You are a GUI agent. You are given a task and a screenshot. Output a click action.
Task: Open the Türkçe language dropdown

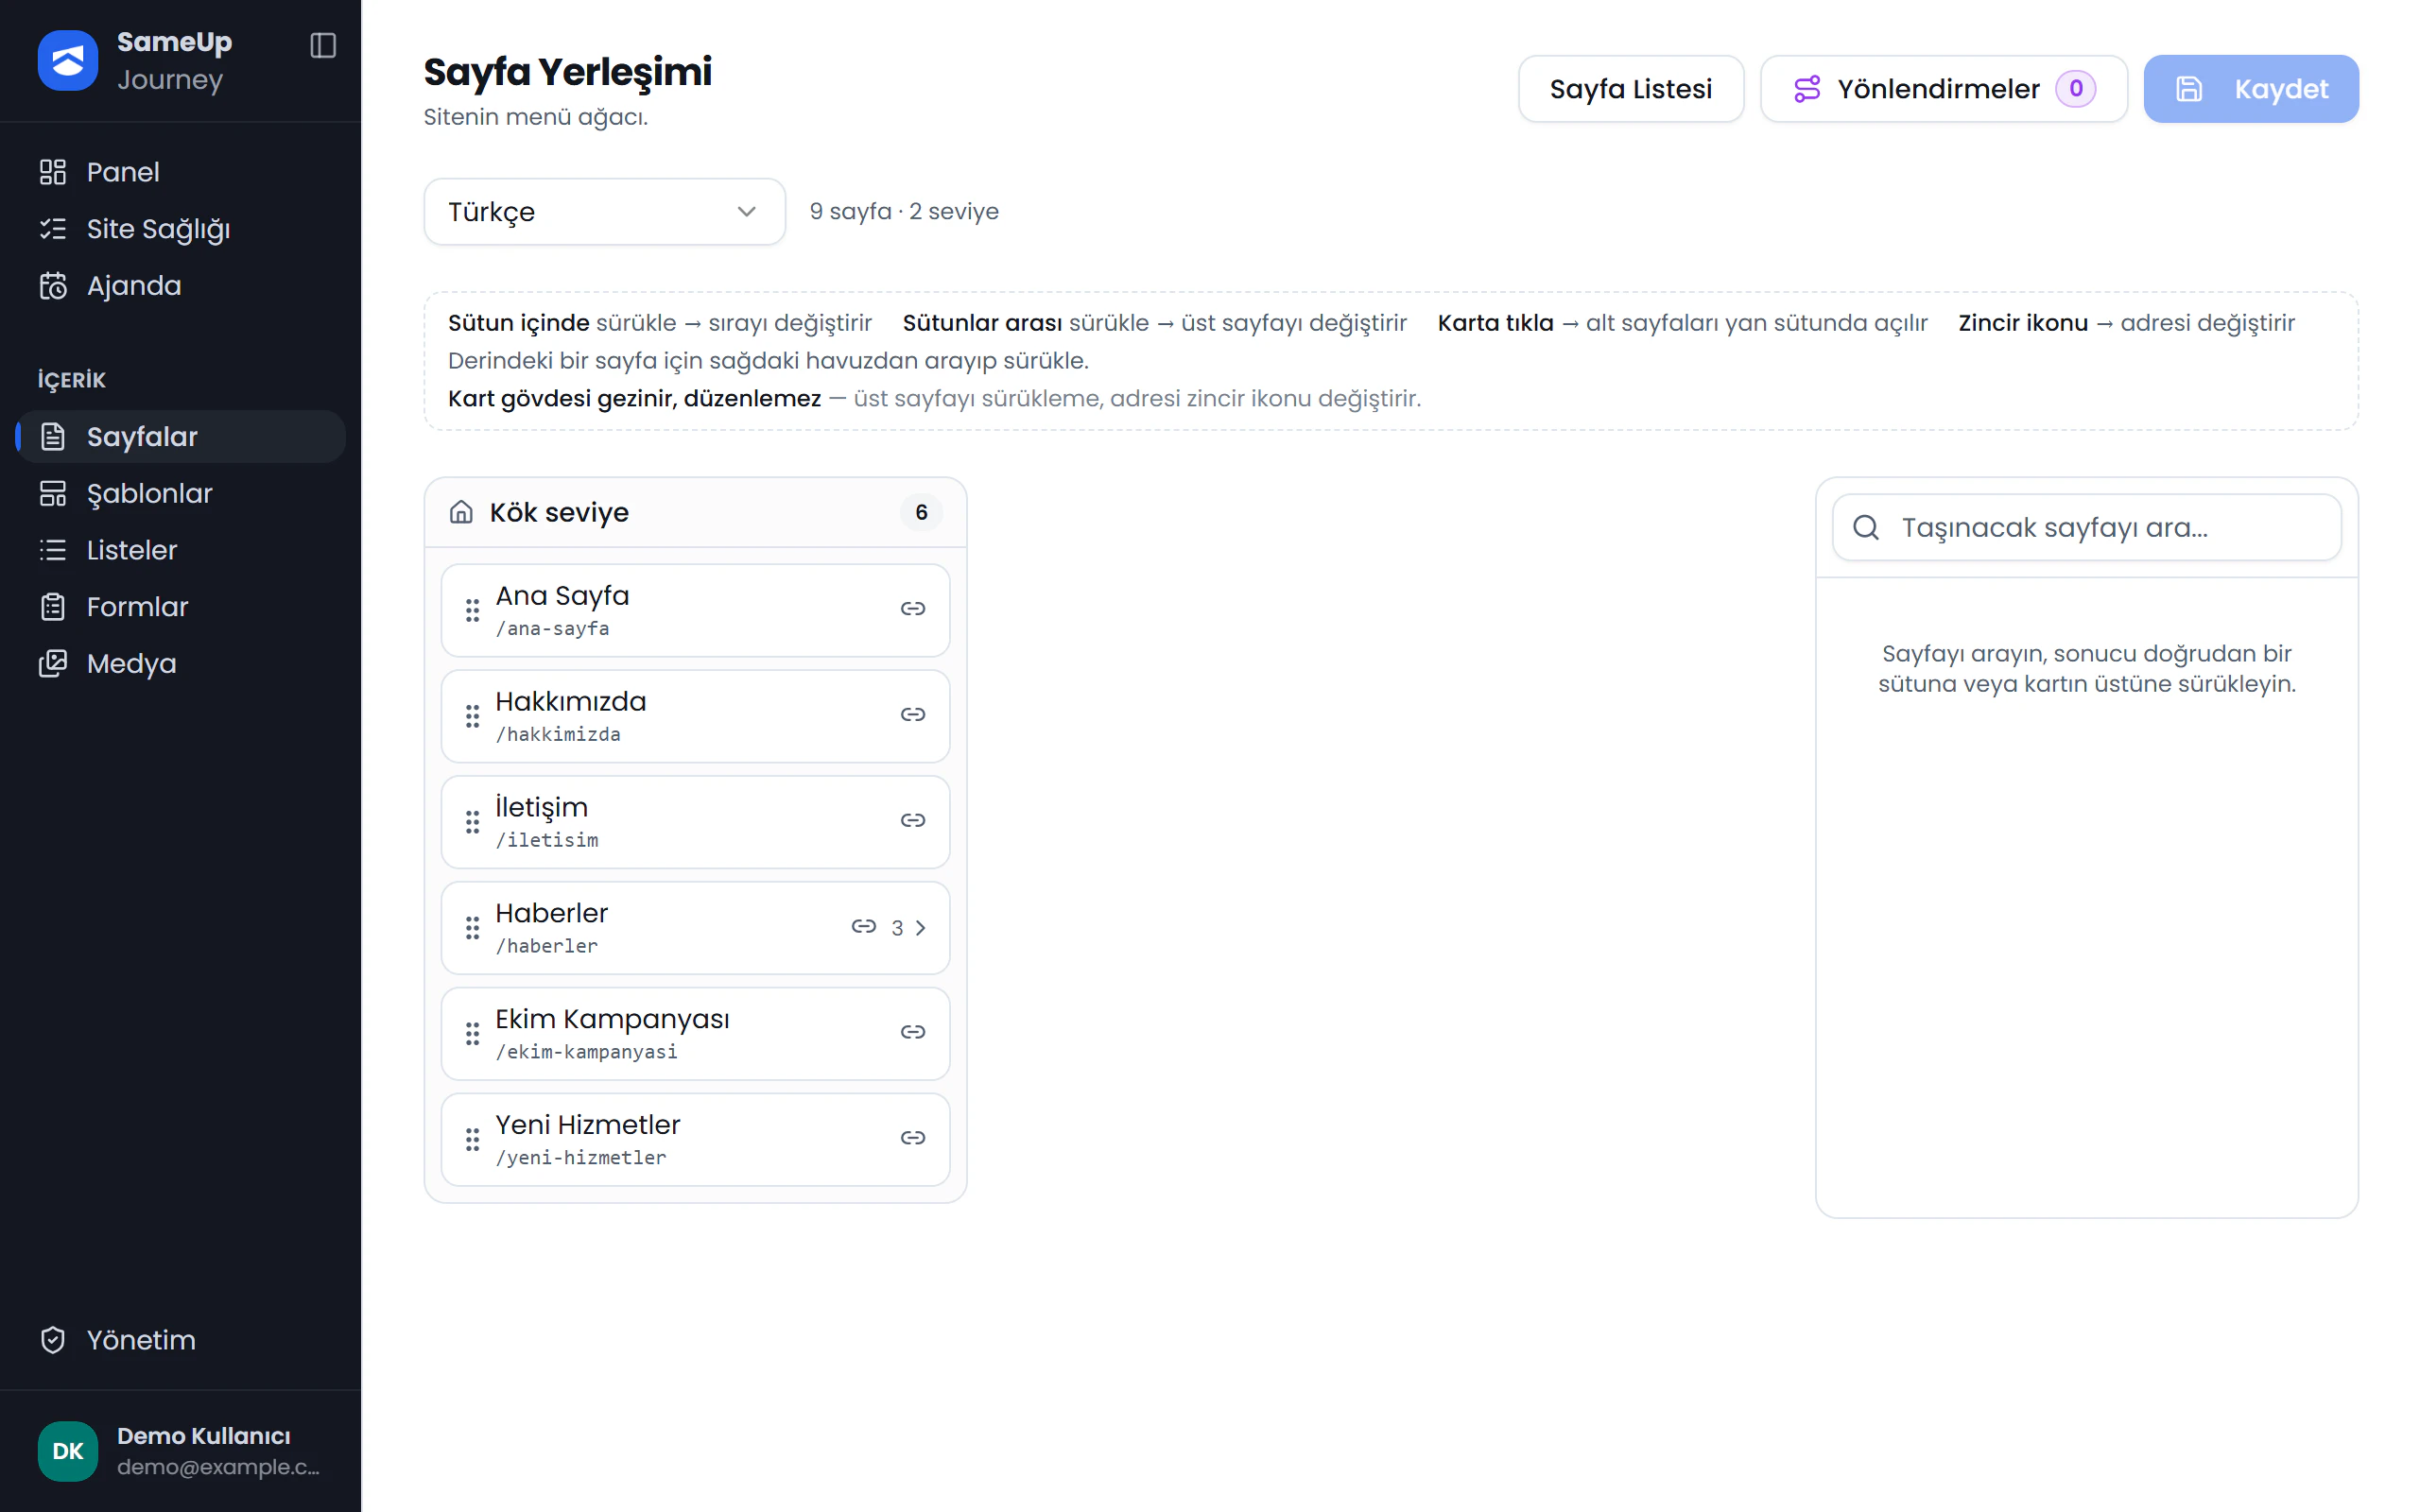tap(604, 211)
